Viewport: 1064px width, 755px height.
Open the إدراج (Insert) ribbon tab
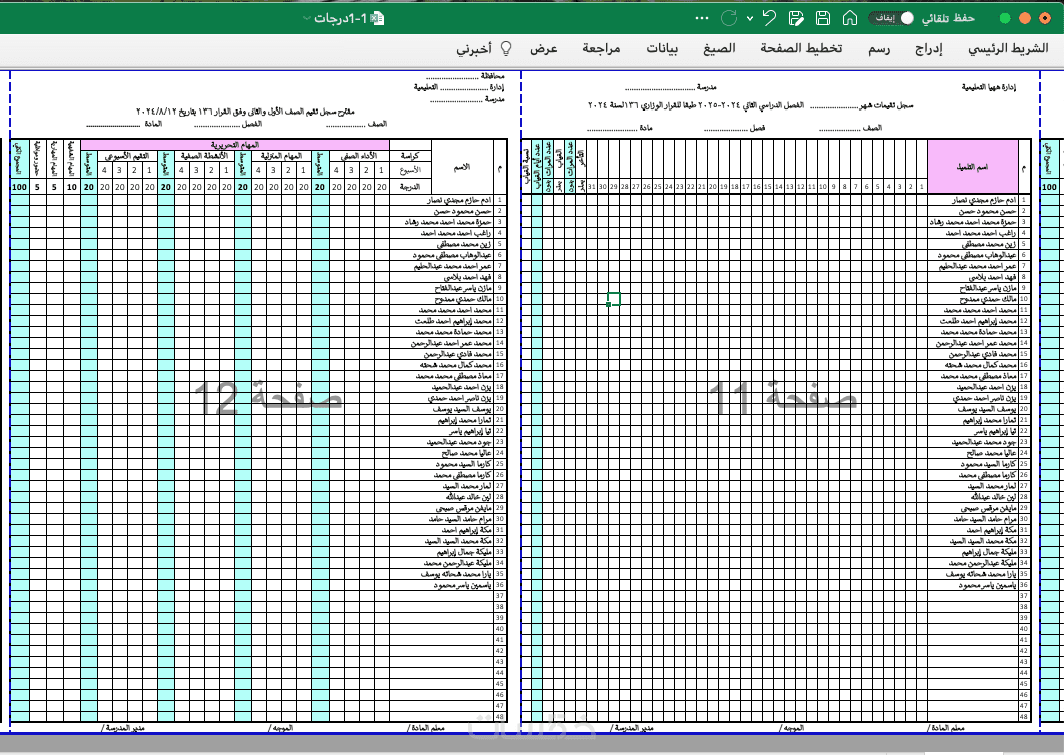929,48
